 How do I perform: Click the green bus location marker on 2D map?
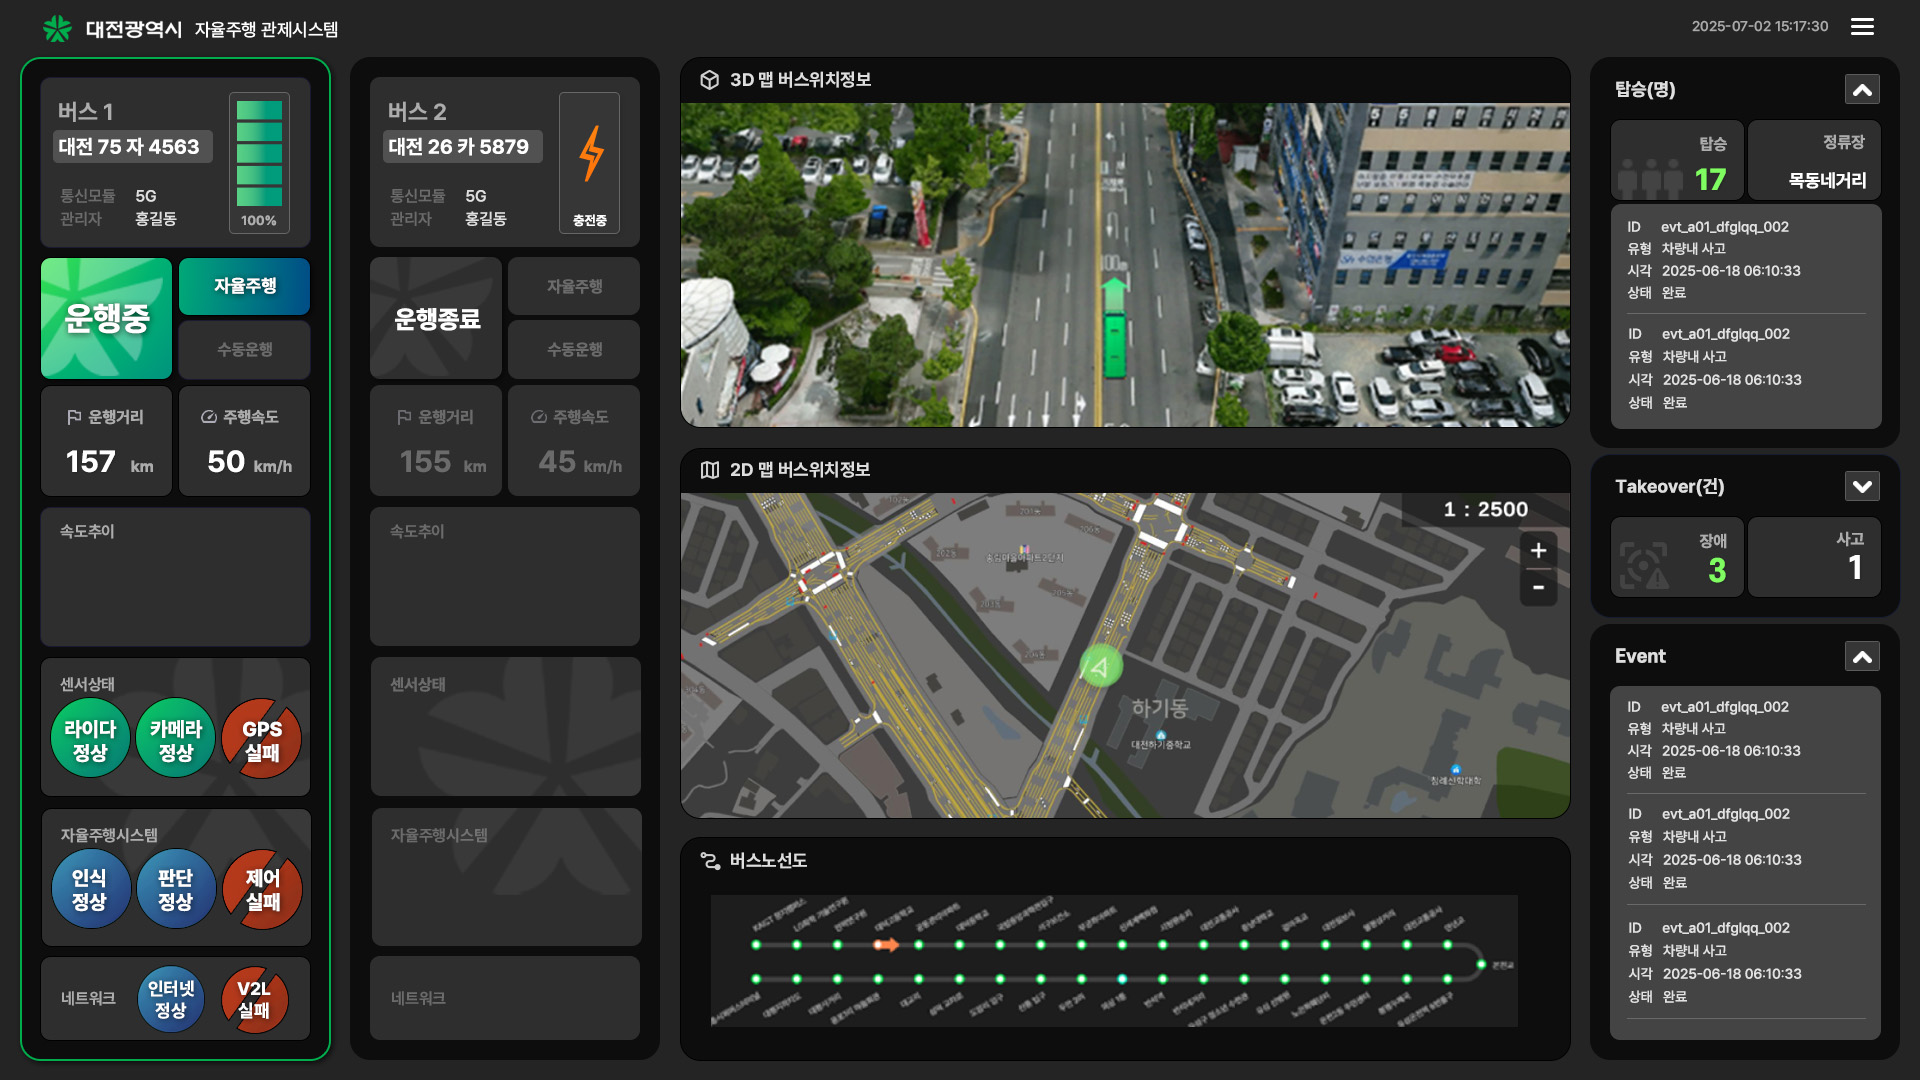pyautogui.click(x=1100, y=666)
